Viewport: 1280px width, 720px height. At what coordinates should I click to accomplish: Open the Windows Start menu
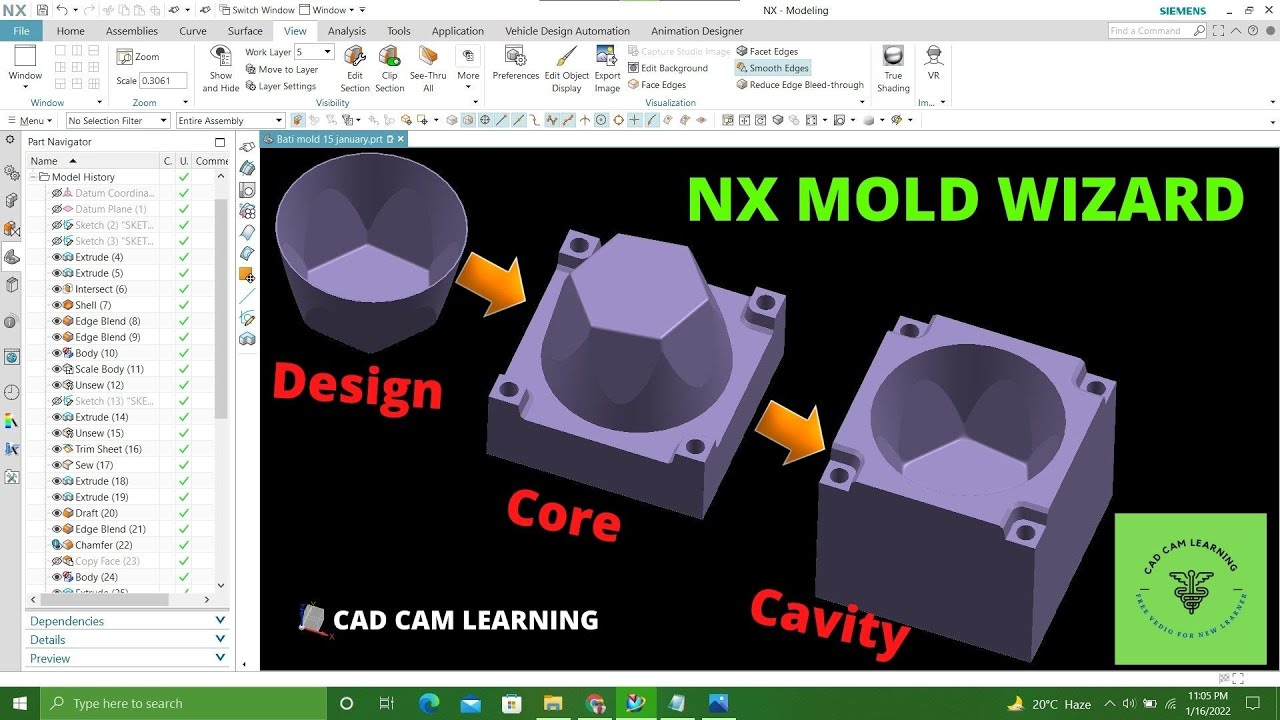point(19,703)
